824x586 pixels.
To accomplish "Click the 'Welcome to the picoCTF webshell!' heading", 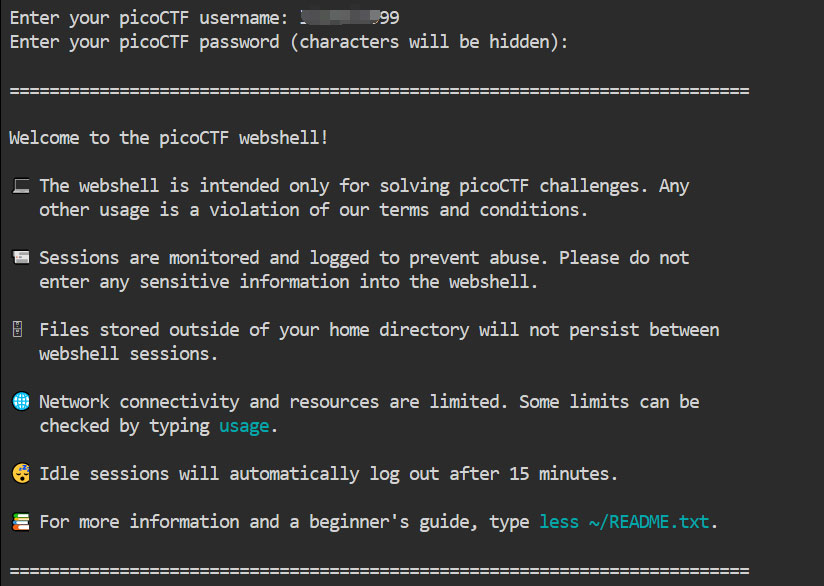I will (x=168, y=138).
